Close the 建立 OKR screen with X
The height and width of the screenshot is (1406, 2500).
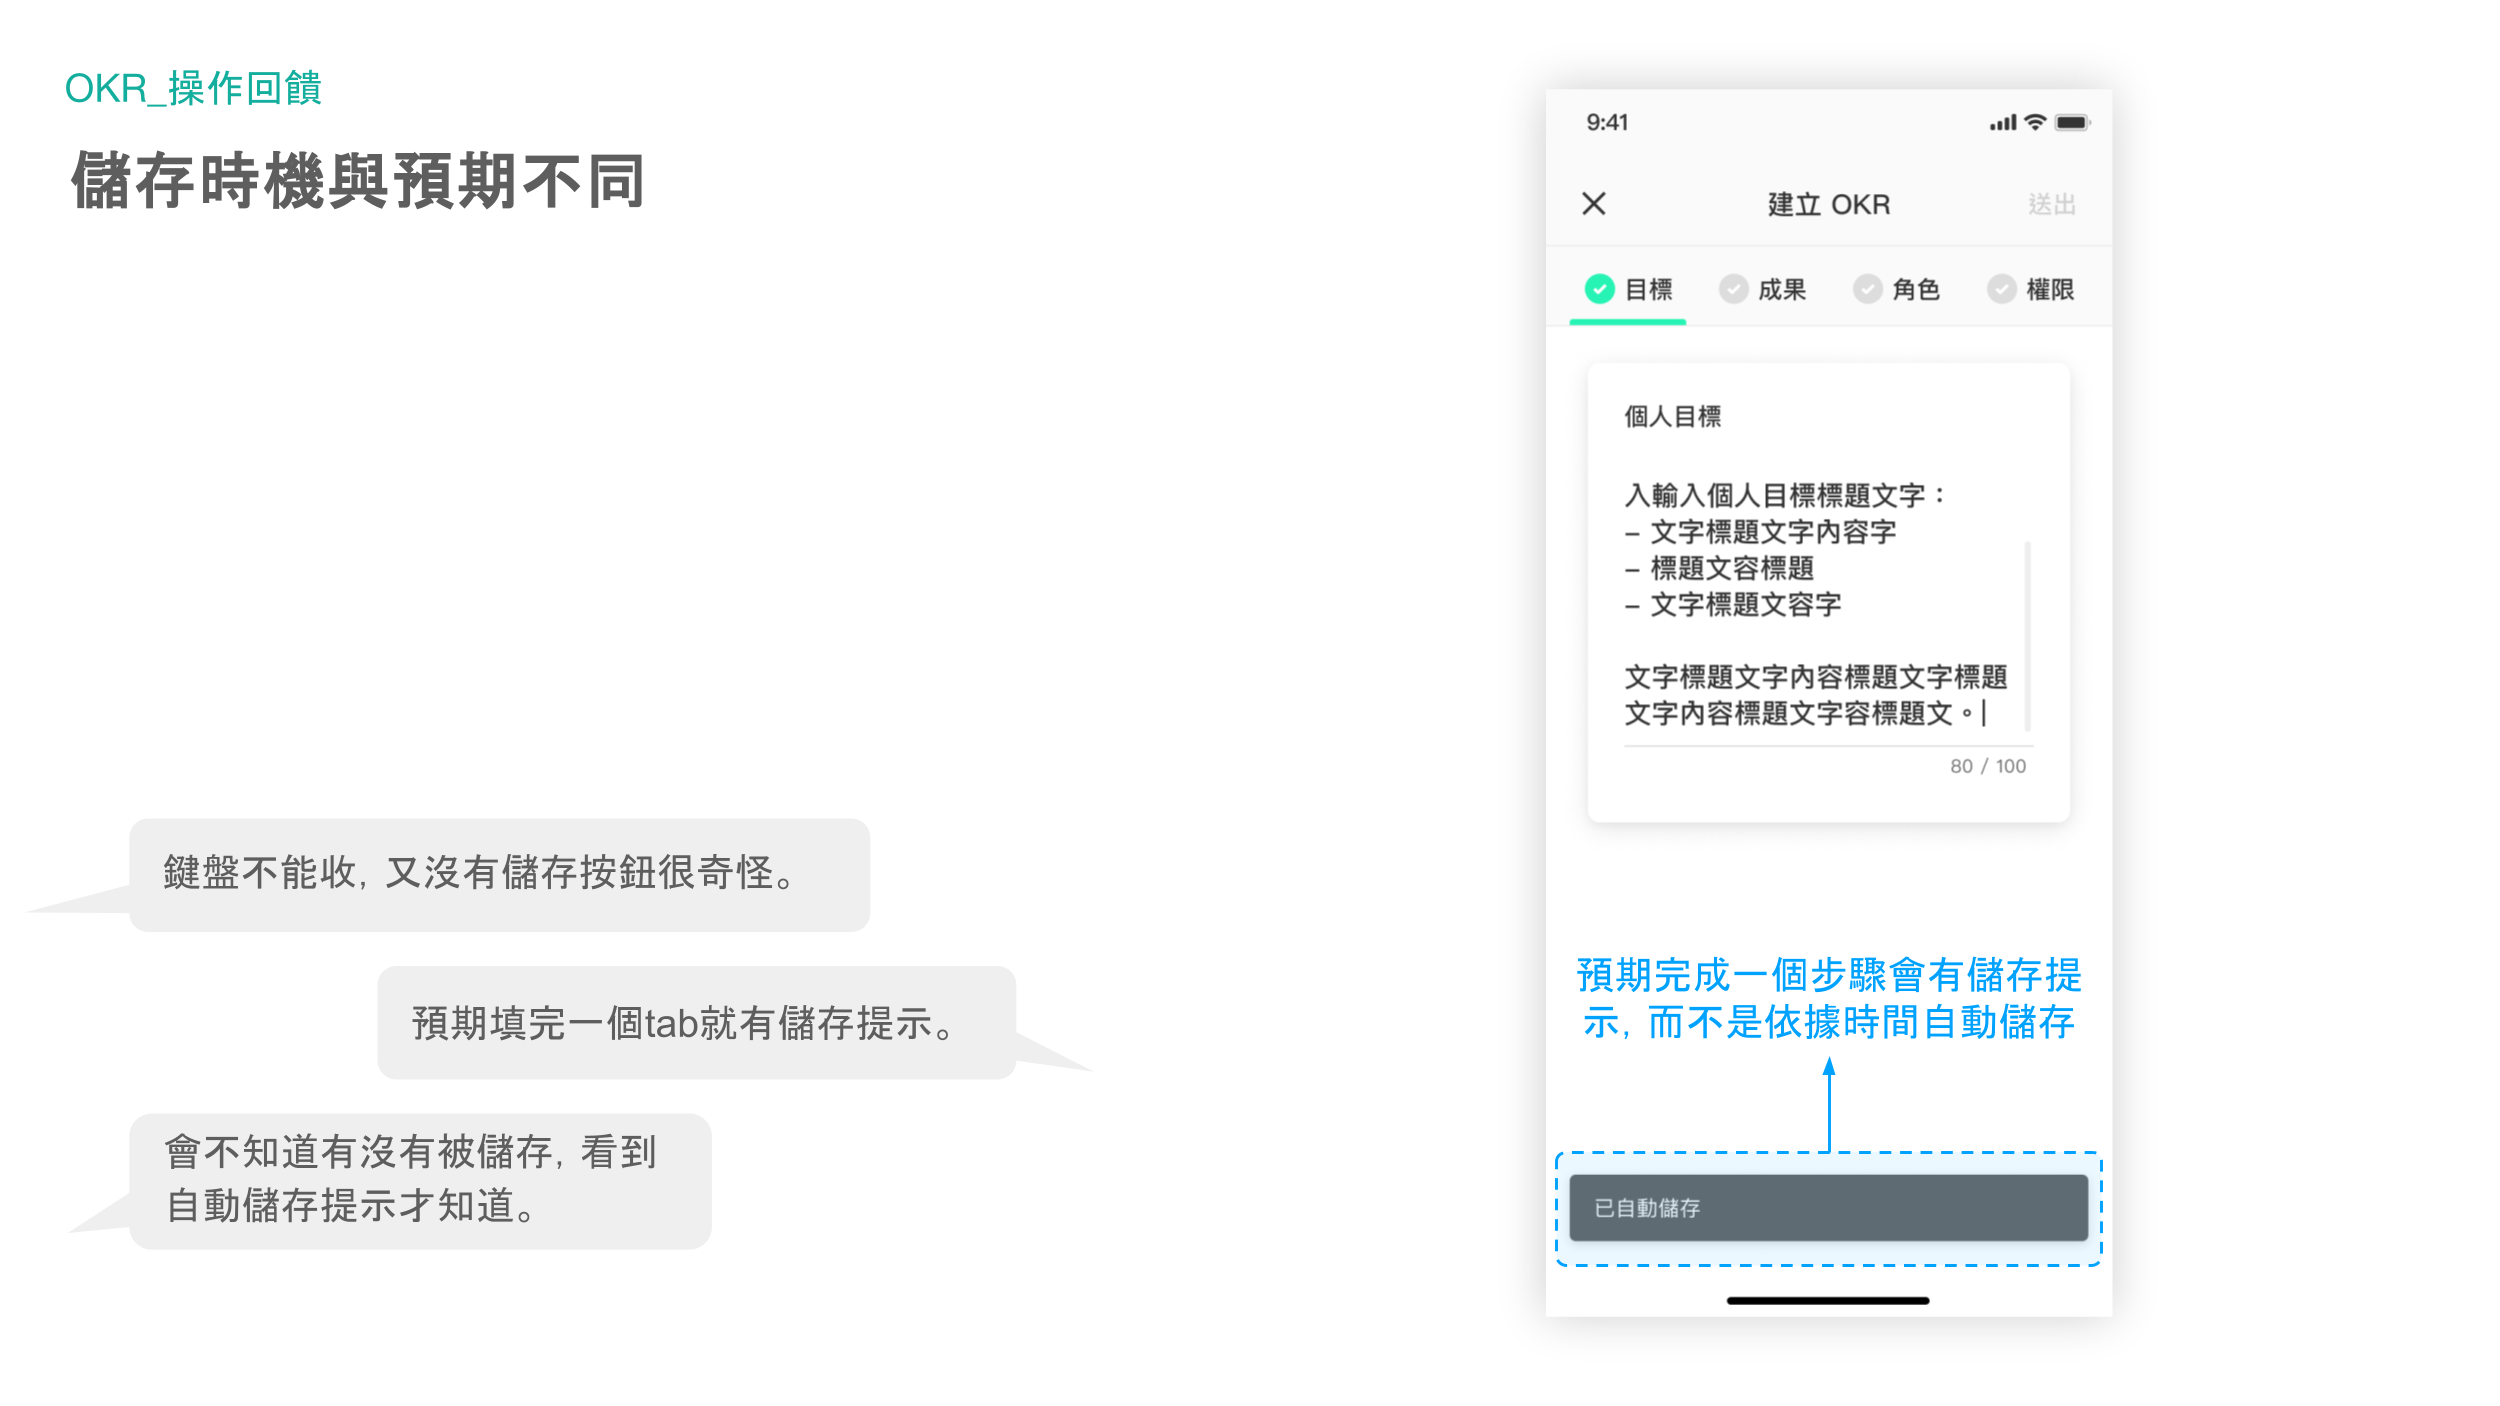1594,204
